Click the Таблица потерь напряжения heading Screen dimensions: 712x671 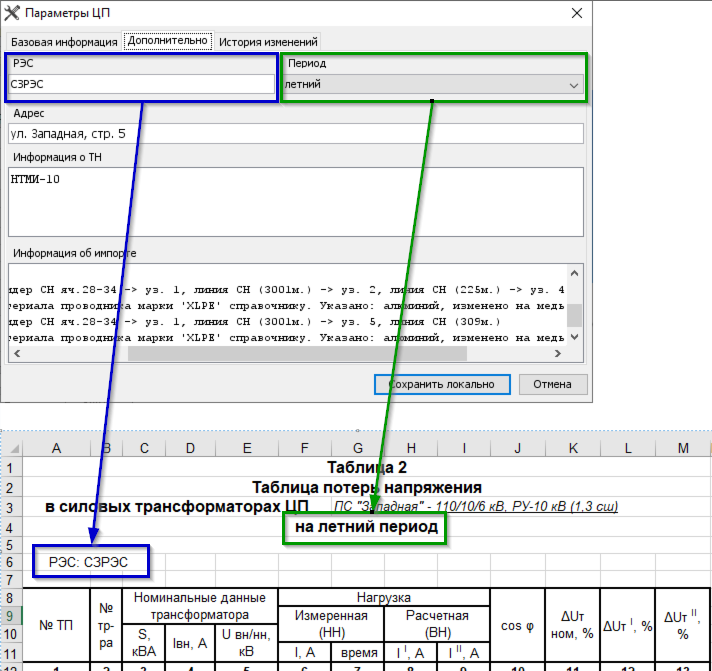pos(367,487)
